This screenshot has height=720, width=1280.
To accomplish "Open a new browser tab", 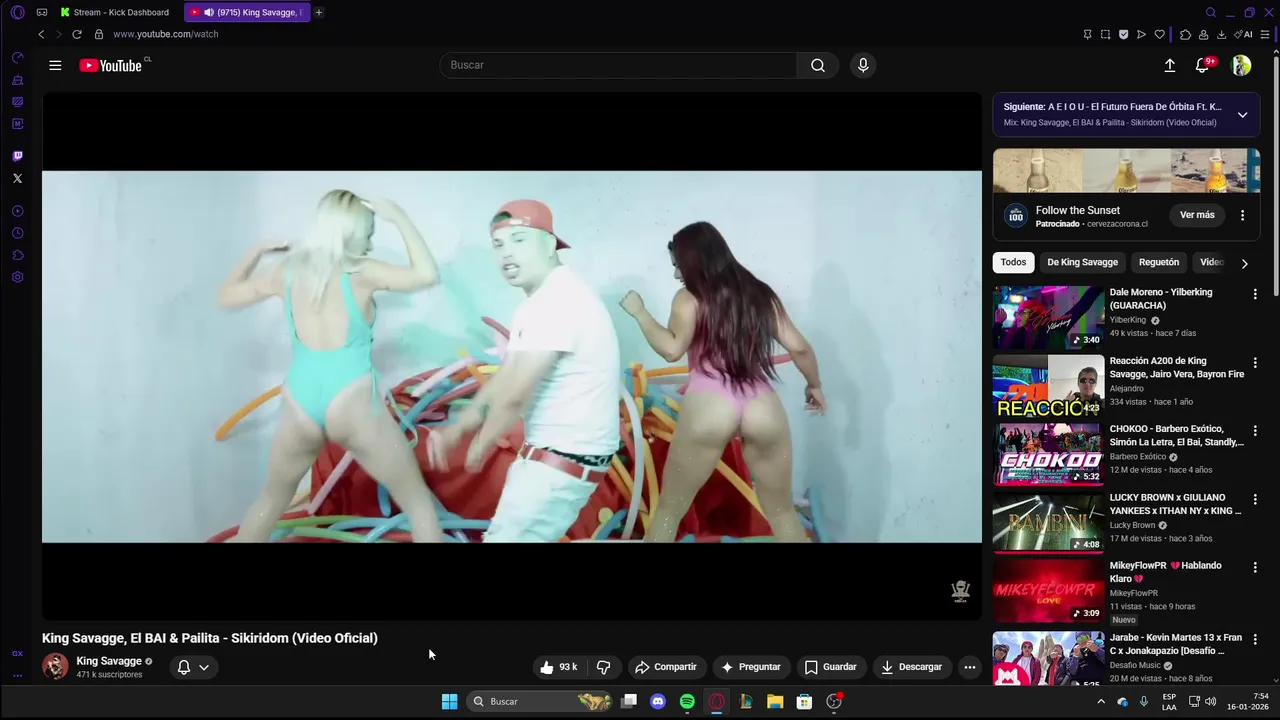I will 319,12.
